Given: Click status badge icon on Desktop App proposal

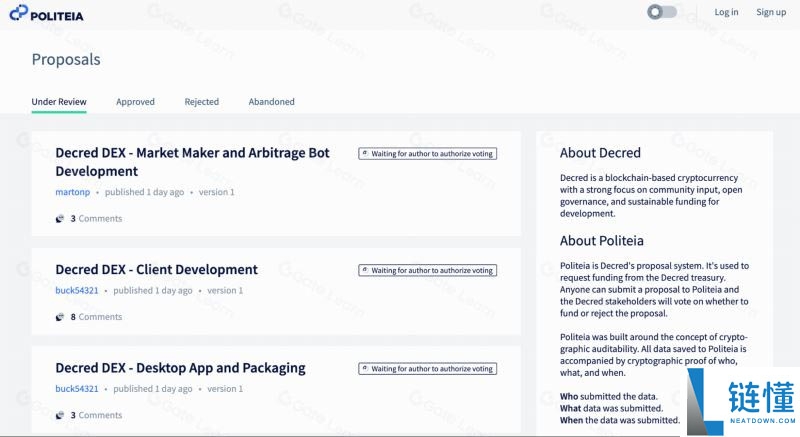Looking at the screenshot, I should (365, 368).
